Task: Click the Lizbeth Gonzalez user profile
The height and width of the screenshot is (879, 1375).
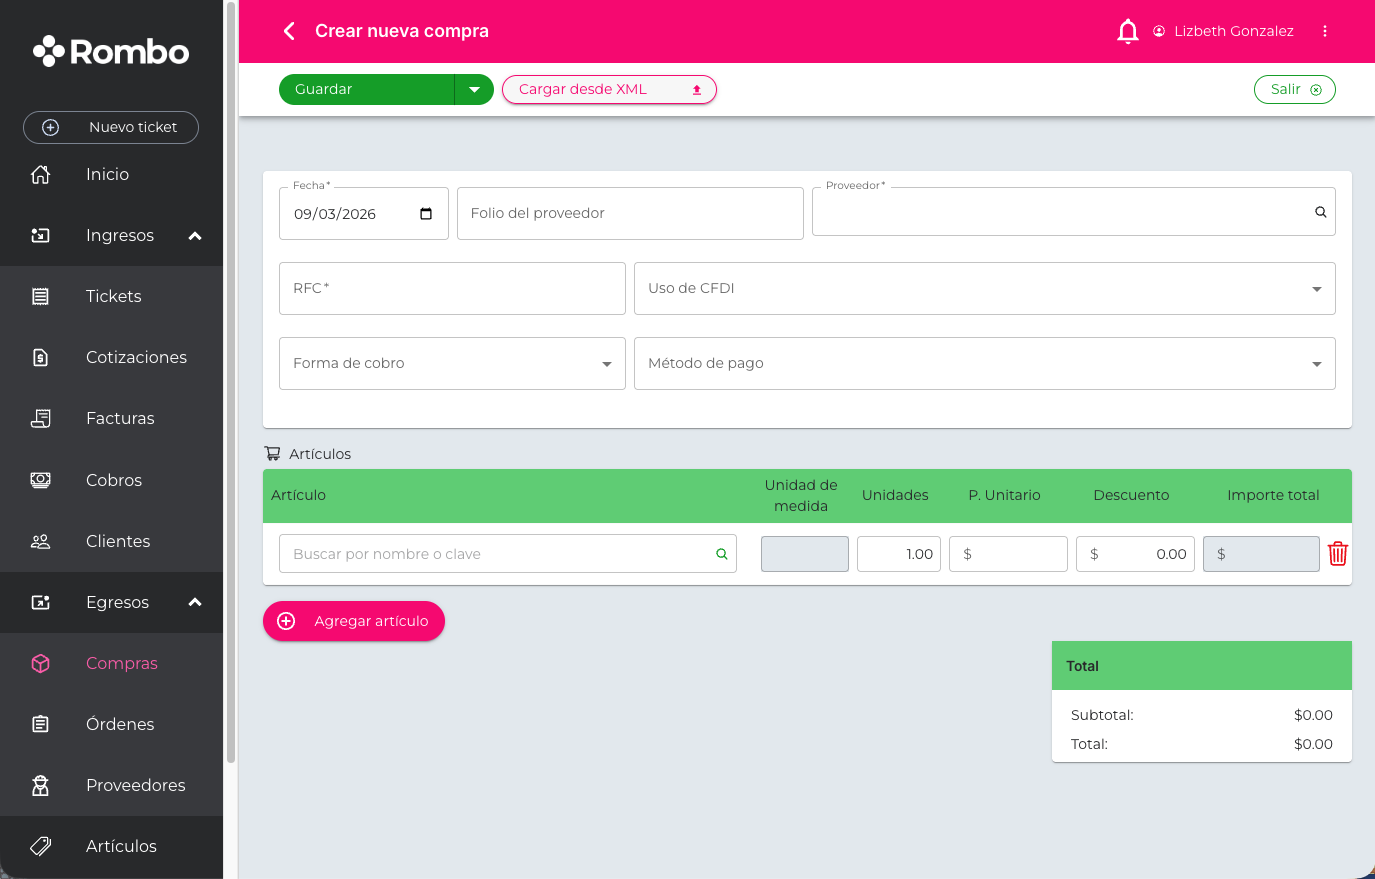Action: 1223,31
